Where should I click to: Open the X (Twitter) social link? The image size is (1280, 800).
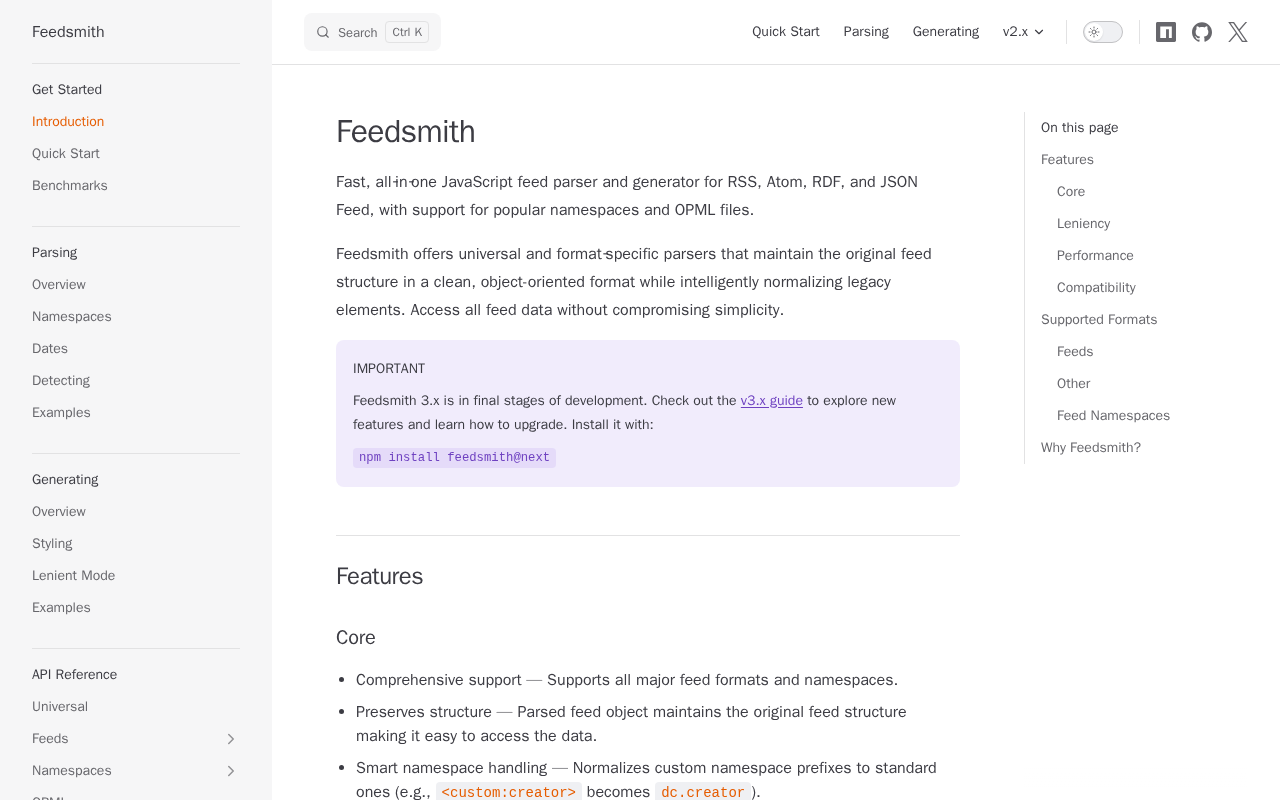1238,32
